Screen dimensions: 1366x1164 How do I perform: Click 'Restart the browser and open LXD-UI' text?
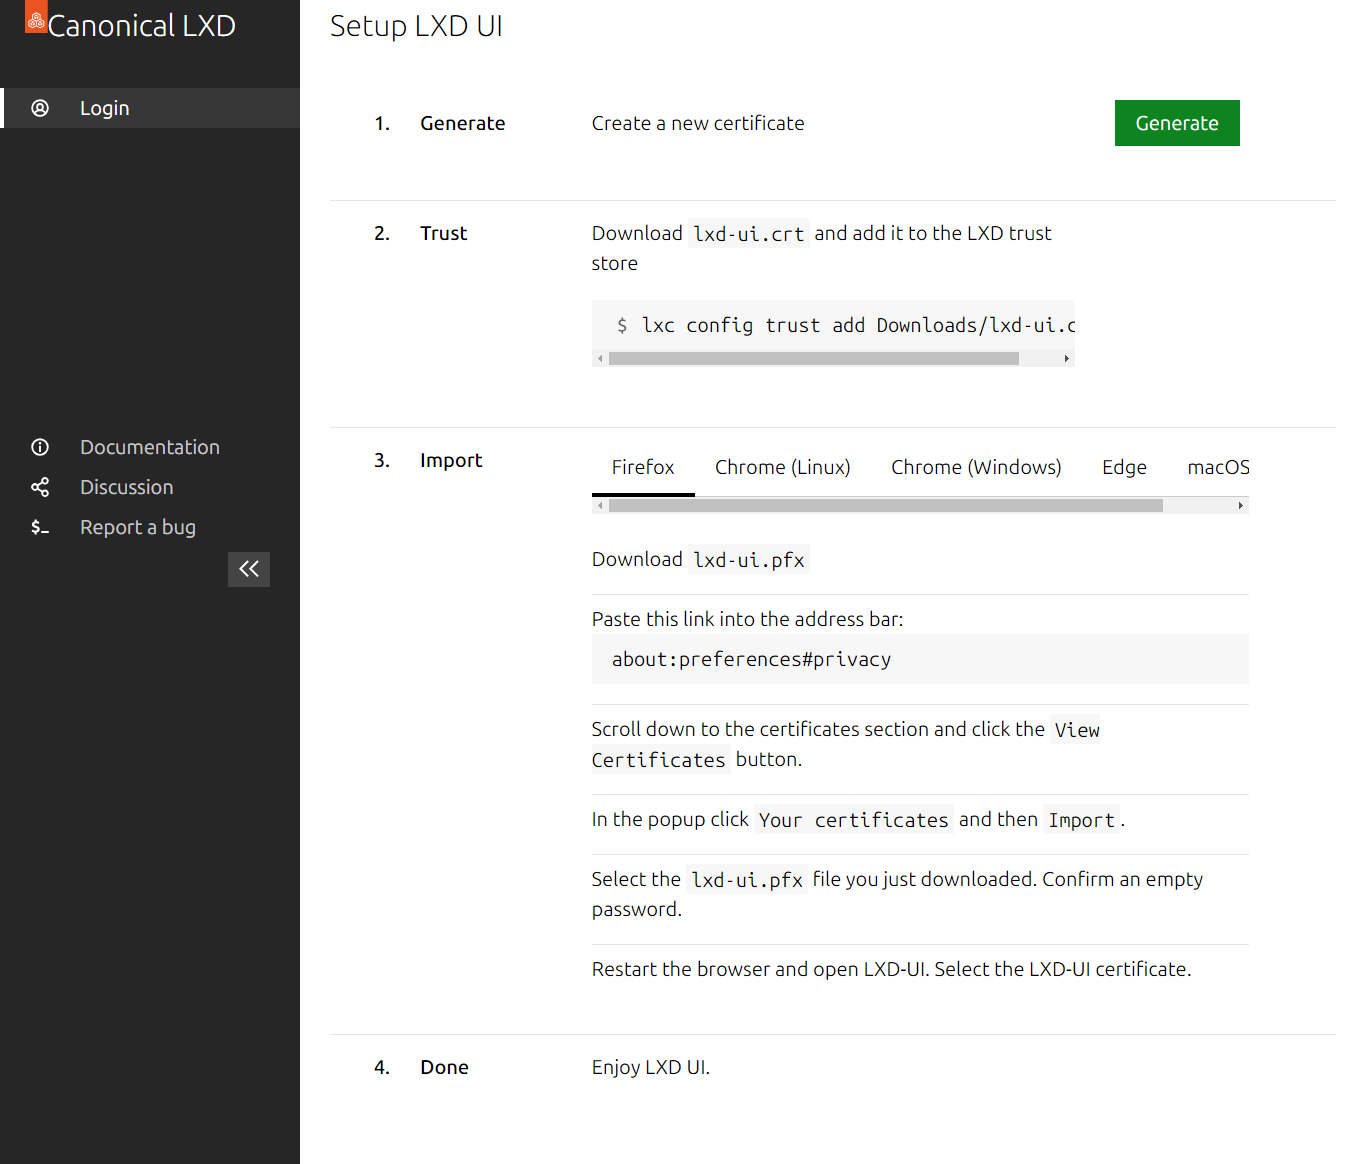pyautogui.click(x=760, y=969)
